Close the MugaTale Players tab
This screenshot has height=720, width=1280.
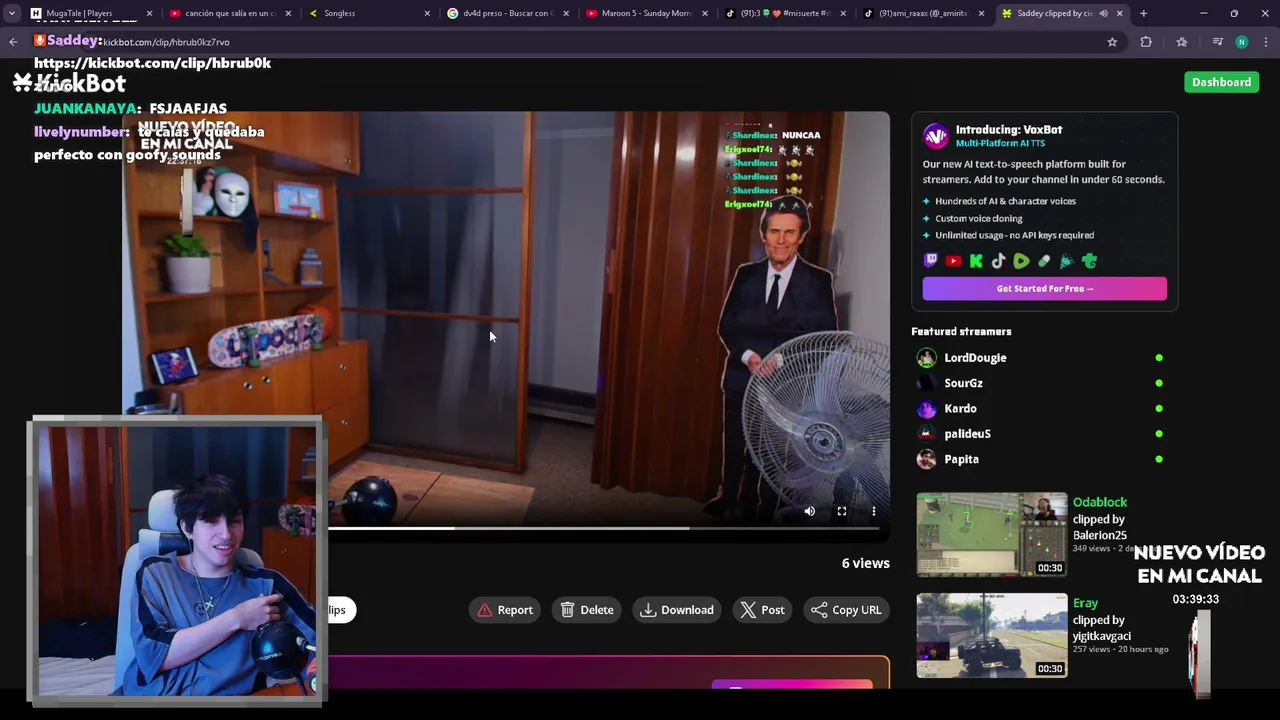click(x=150, y=13)
